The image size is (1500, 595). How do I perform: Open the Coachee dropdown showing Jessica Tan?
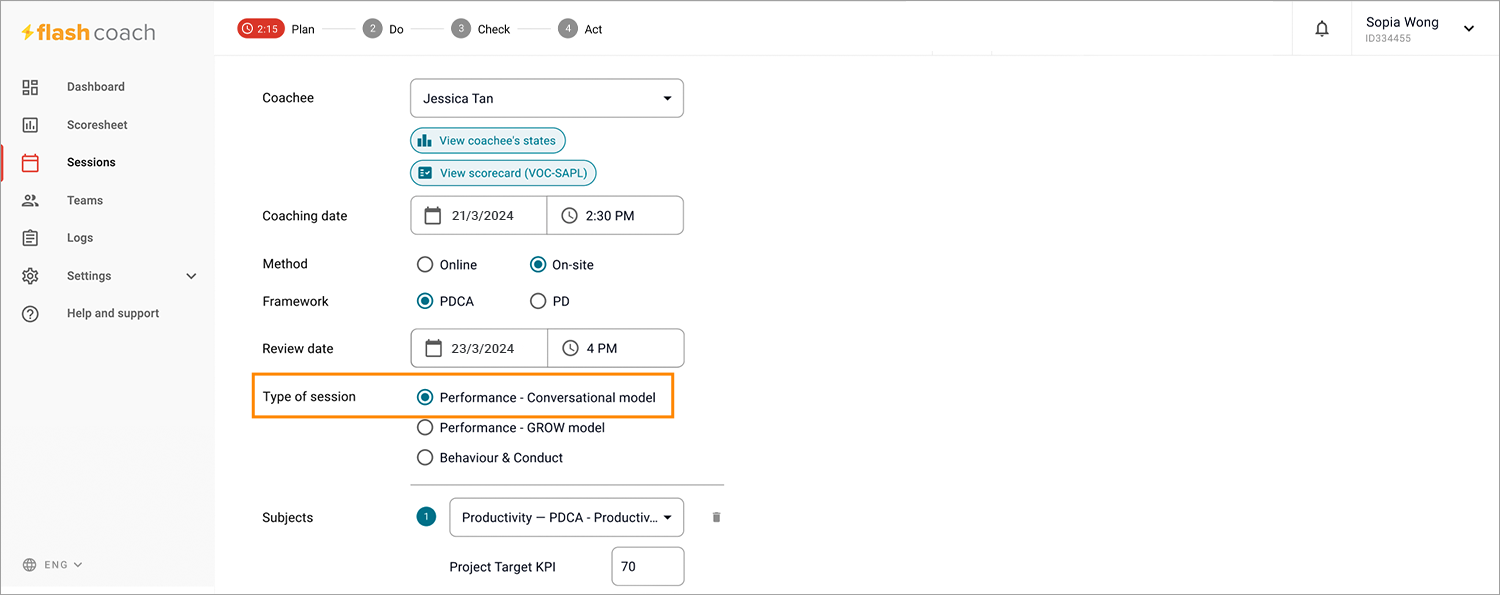click(547, 98)
